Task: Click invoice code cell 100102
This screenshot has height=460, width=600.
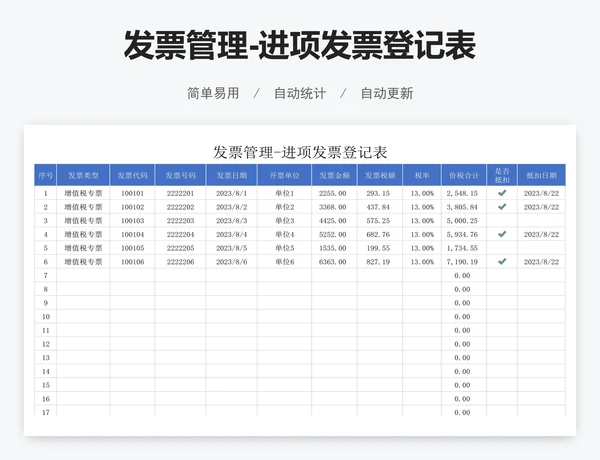Action: 132,207
